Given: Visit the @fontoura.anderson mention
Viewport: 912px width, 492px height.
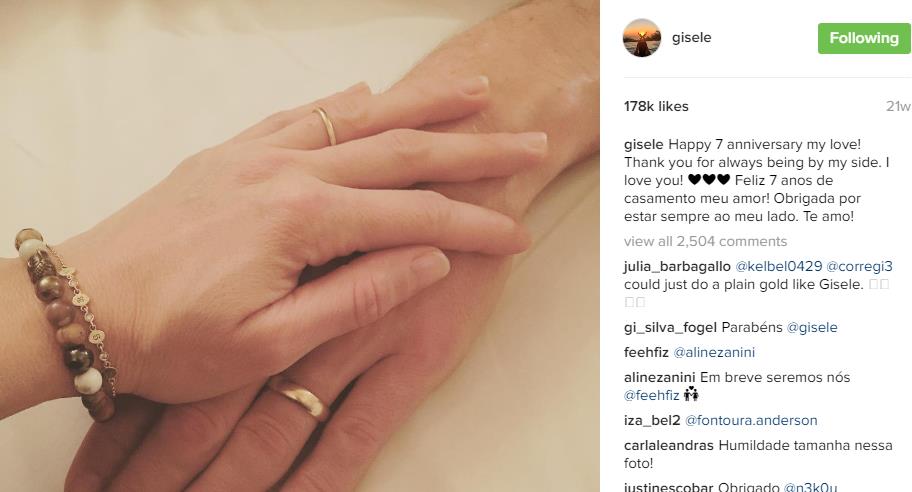Looking at the screenshot, I should point(751,420).
